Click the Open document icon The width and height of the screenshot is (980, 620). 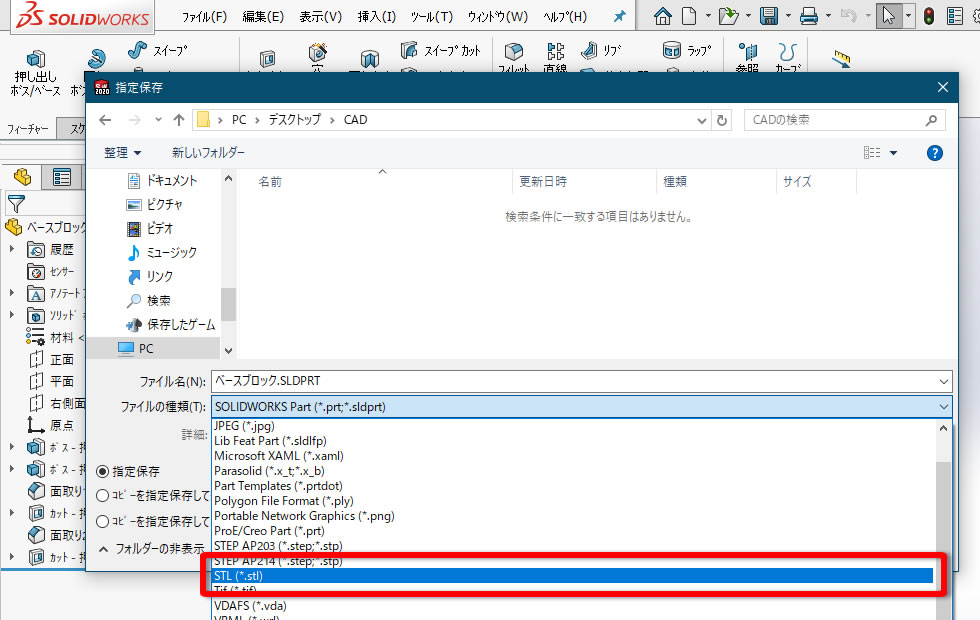728,16
